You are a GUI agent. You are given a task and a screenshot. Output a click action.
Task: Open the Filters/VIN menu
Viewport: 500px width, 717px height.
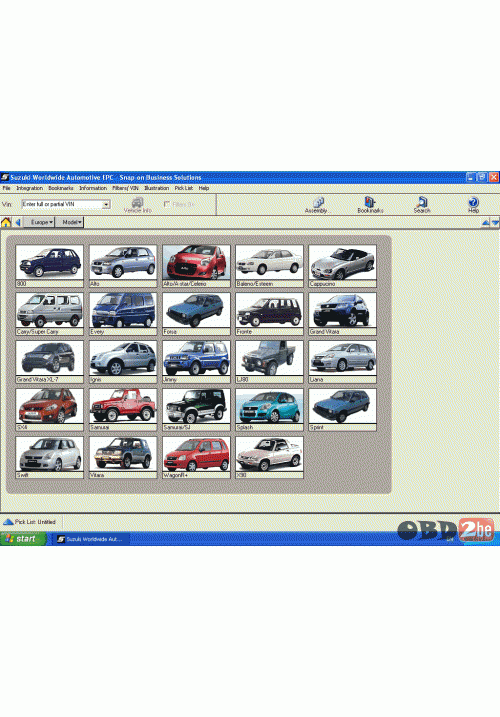click(x=125, y=188)
